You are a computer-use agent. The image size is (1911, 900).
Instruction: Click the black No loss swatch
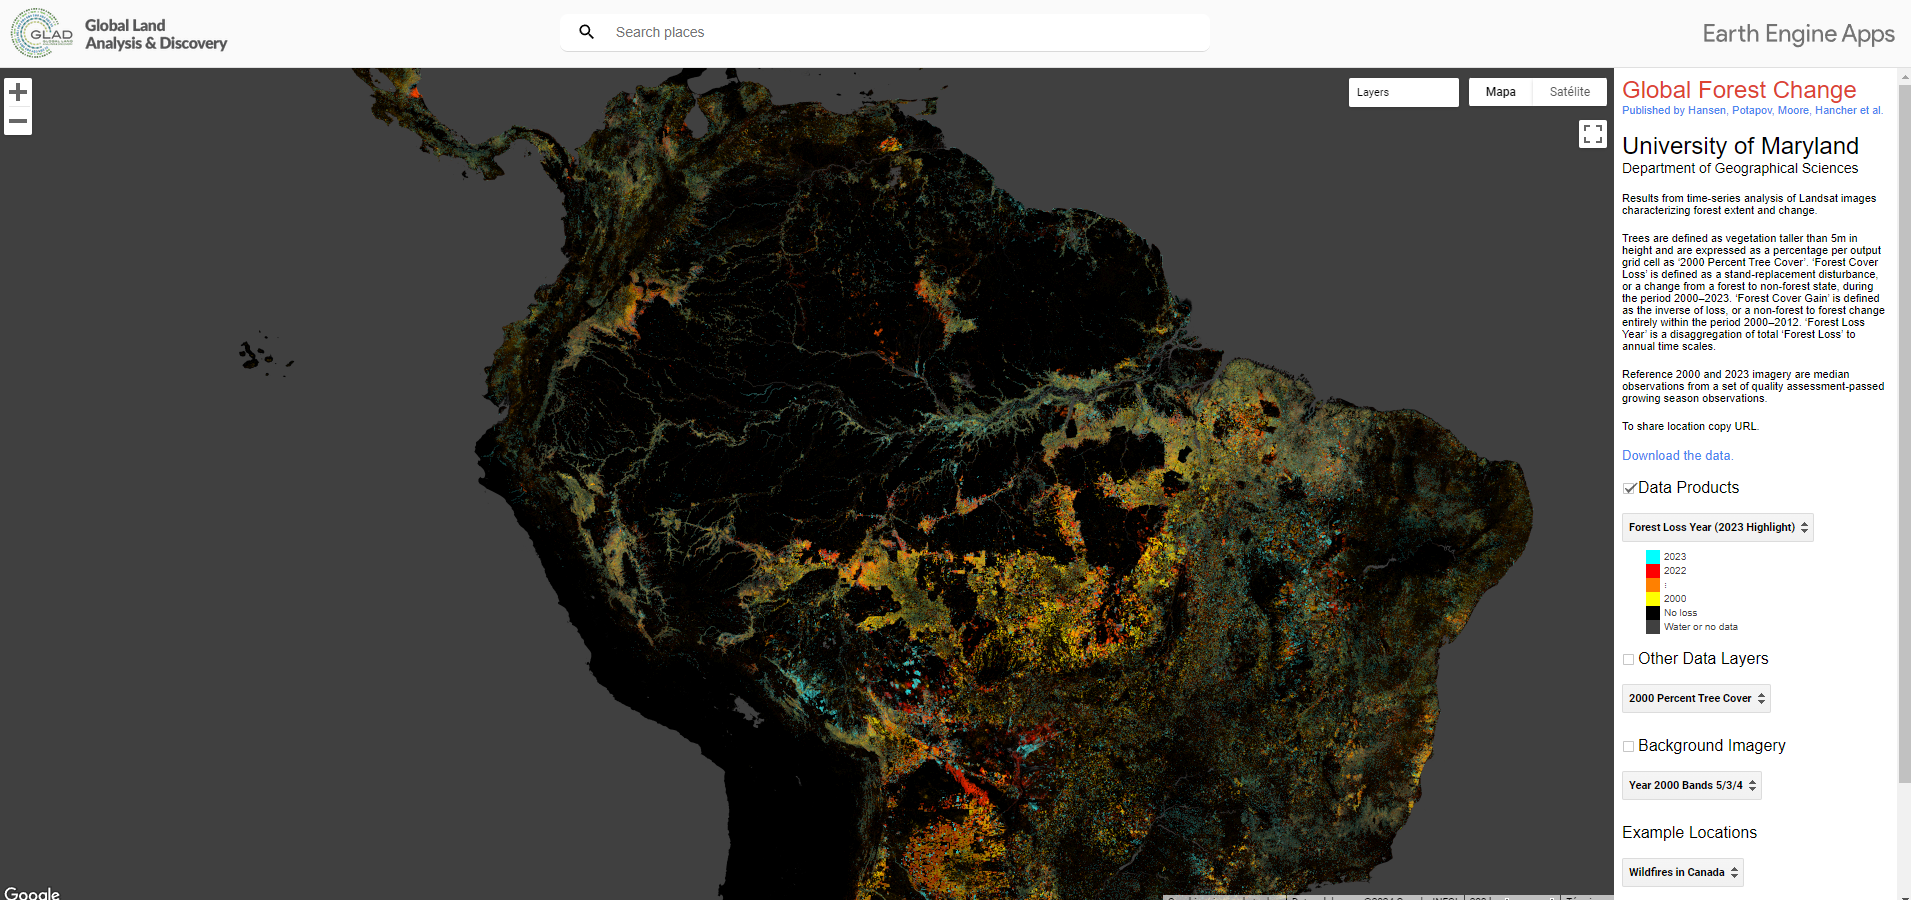tap(1653, 612)
